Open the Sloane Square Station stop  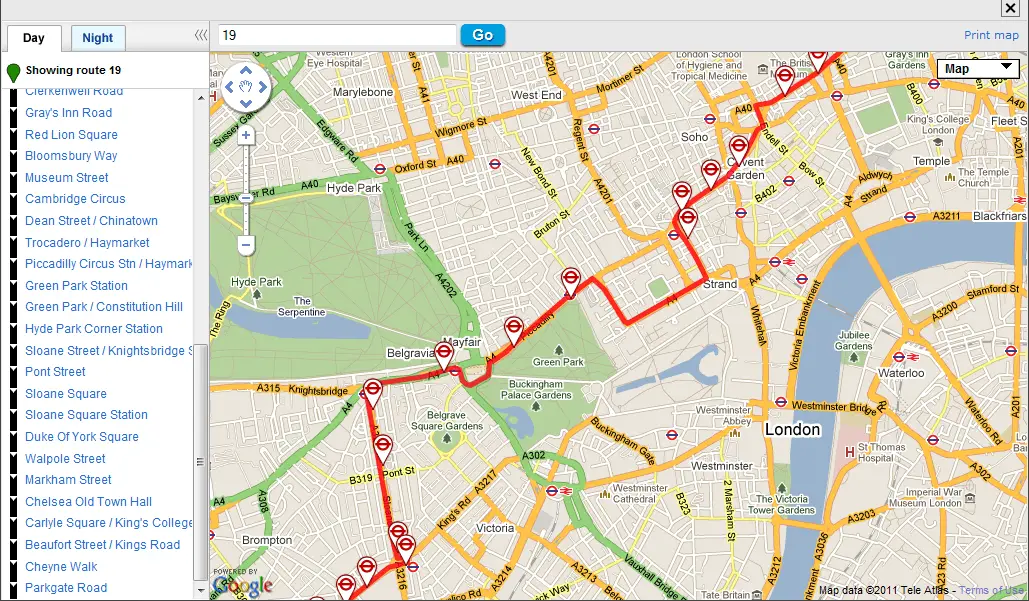(87, 415)
